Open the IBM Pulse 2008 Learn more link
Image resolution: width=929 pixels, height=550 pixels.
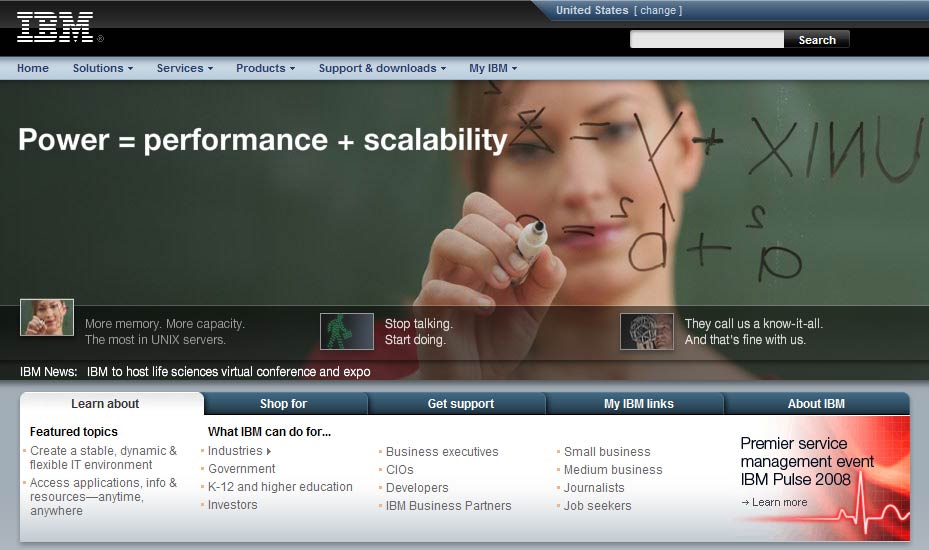[x=778, y=502]
